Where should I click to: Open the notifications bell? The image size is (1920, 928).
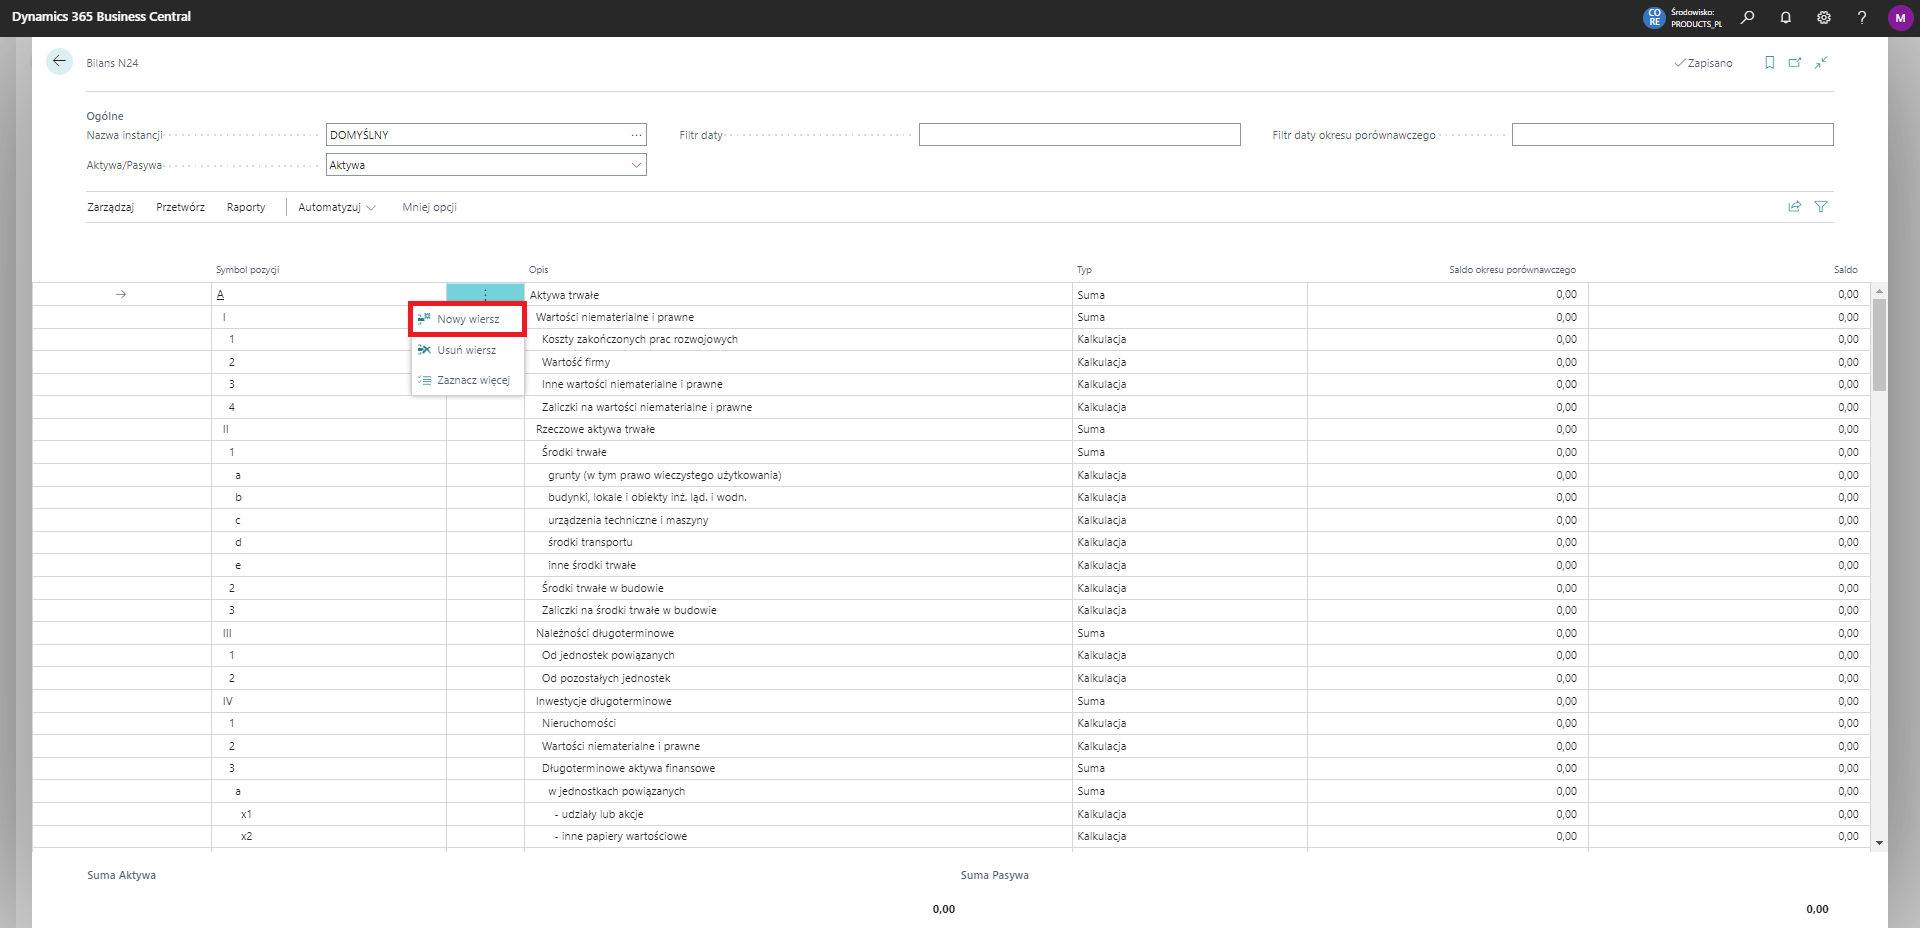1785,17
